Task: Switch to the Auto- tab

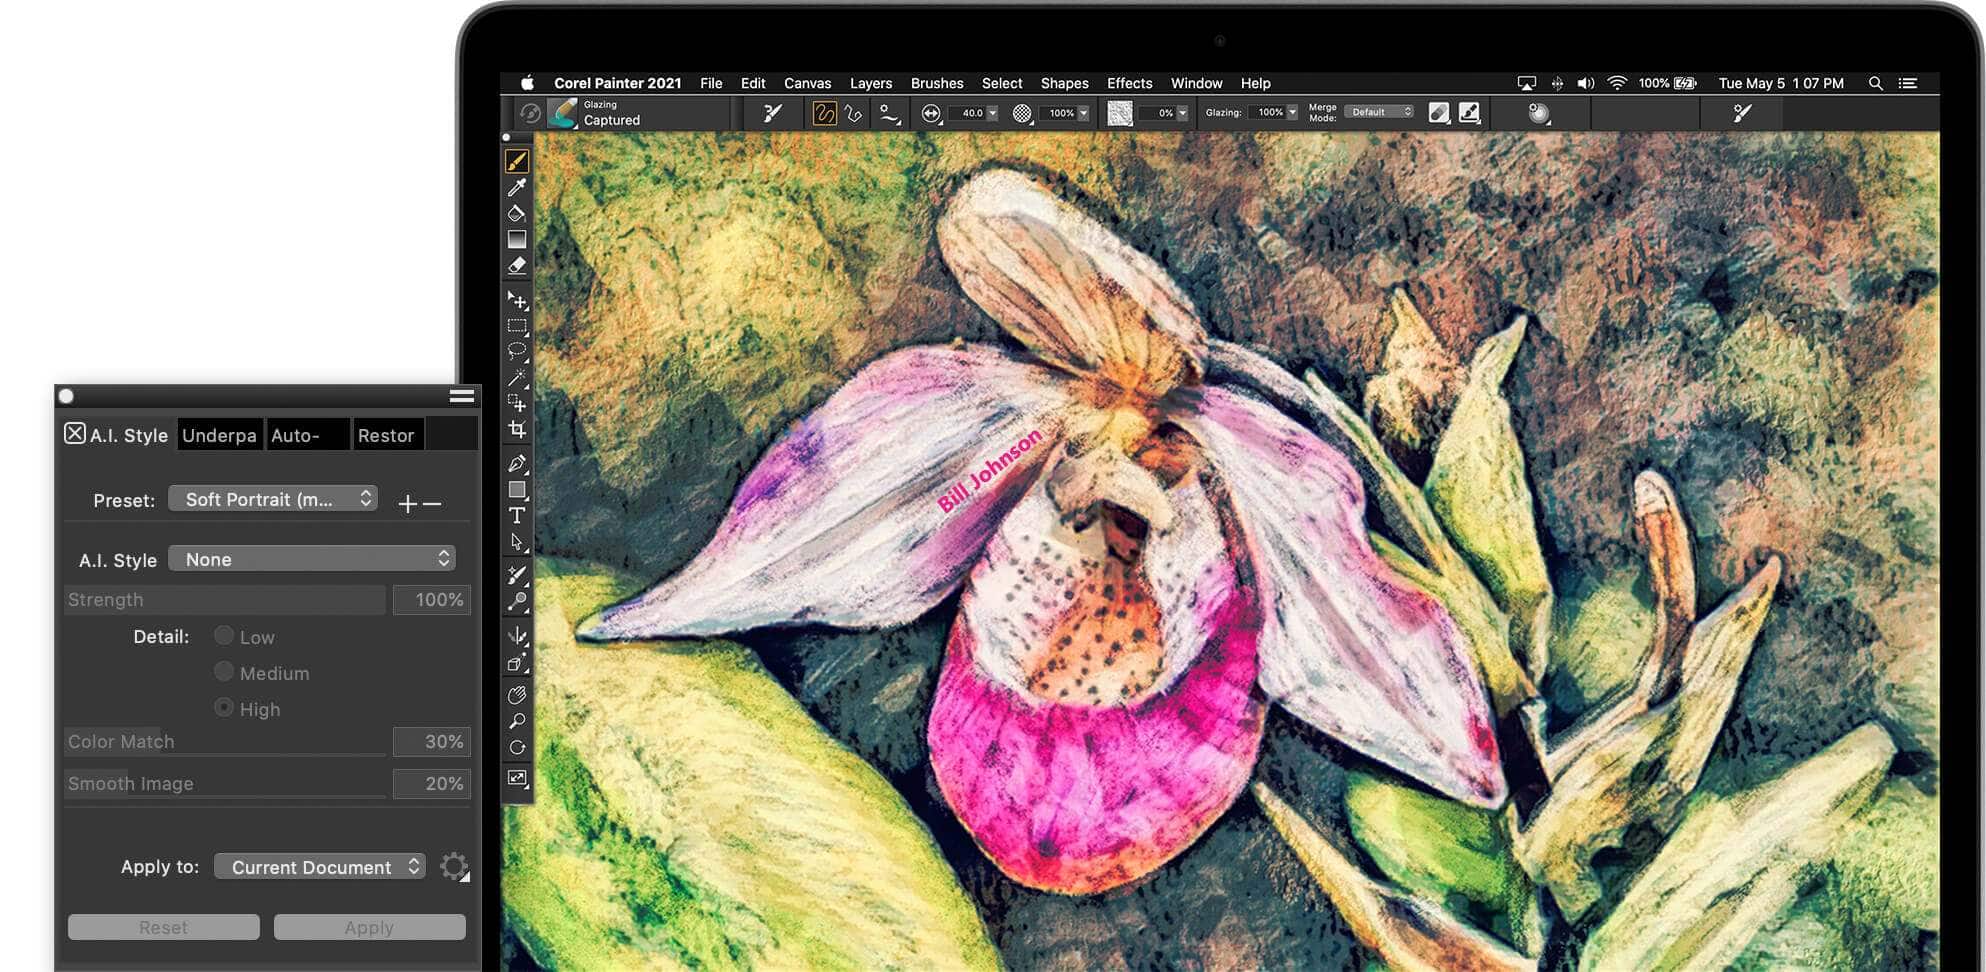Action: (308, 435)
